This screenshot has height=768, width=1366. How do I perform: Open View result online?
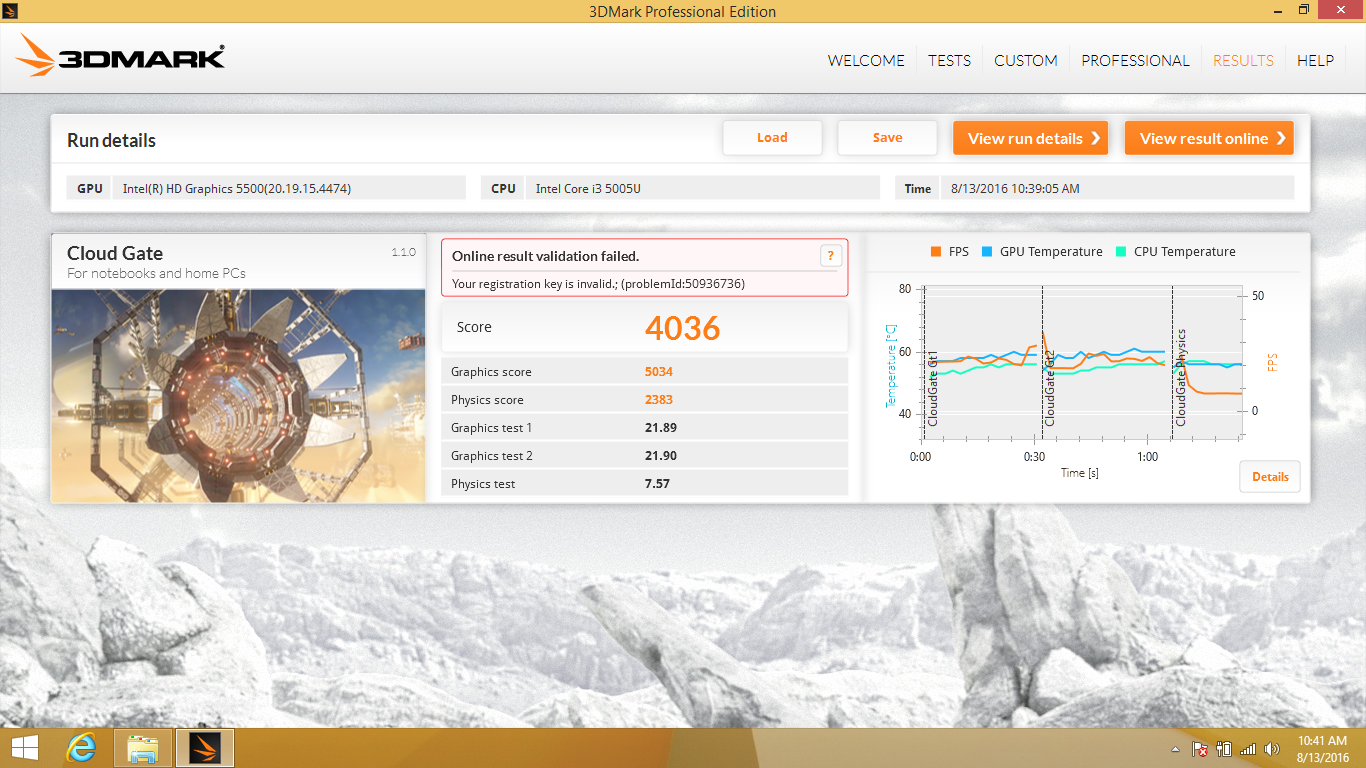tap(1209, 138)
